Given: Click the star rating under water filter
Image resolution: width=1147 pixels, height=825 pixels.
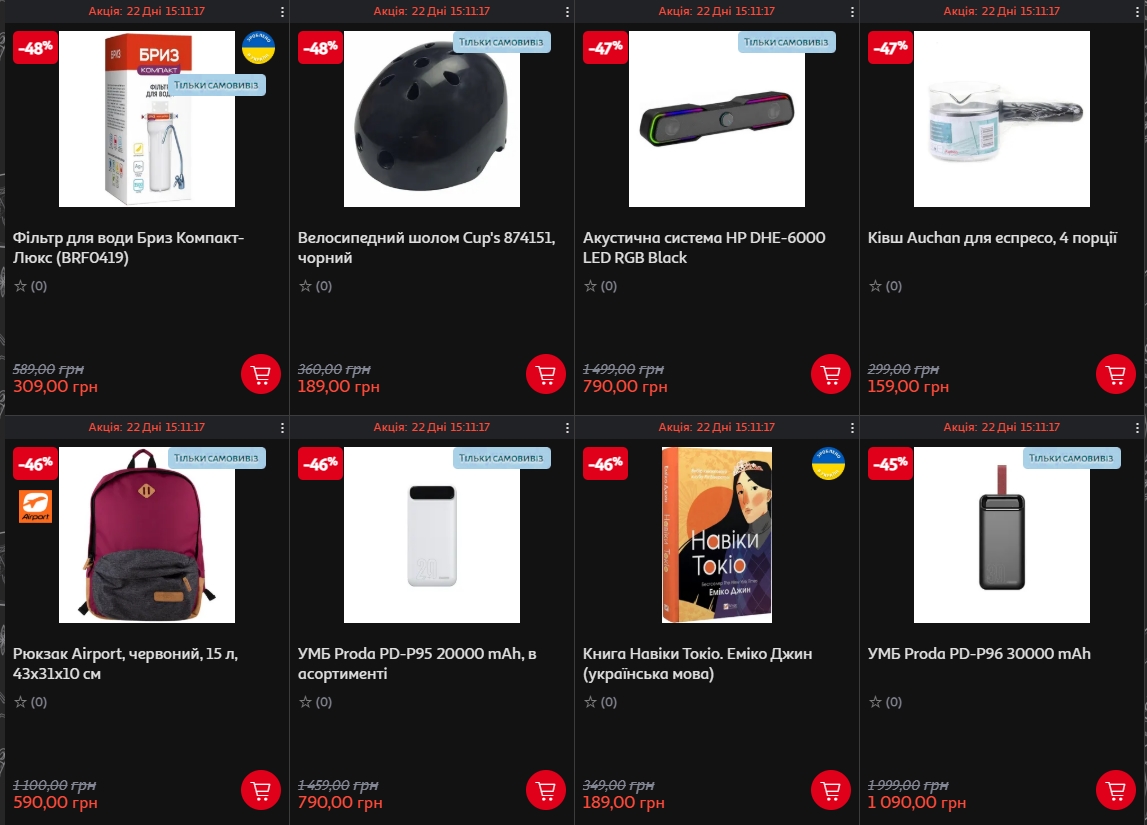Looking at the screenshot, I should [30, 286].
